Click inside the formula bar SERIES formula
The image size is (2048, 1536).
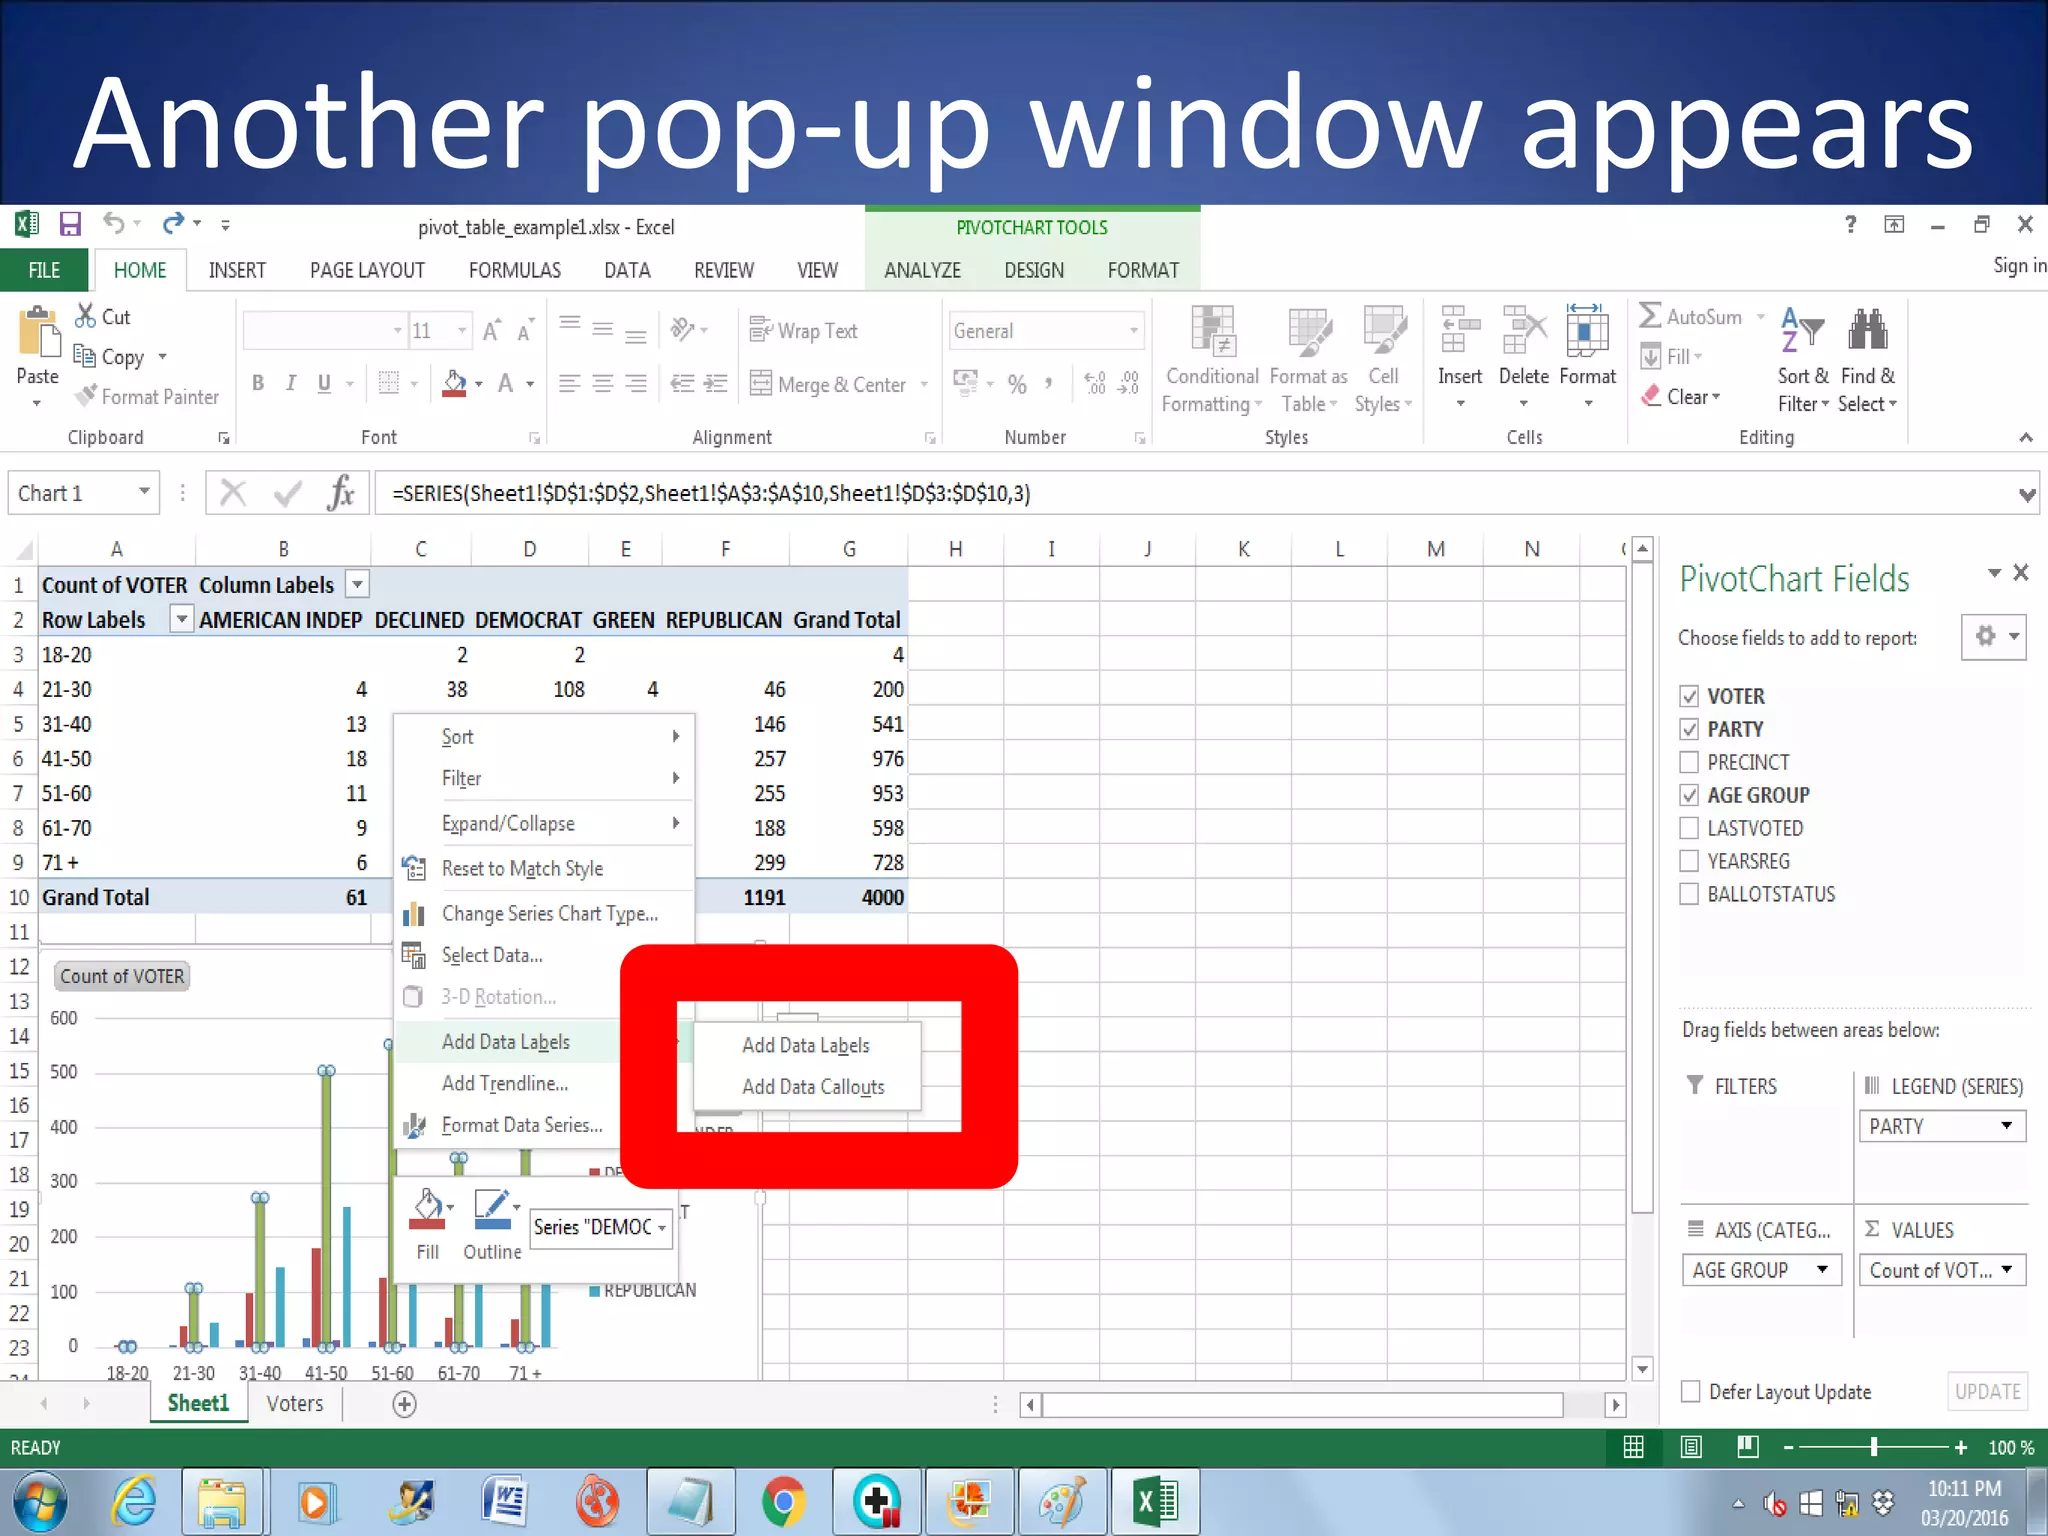coord(711,493)
